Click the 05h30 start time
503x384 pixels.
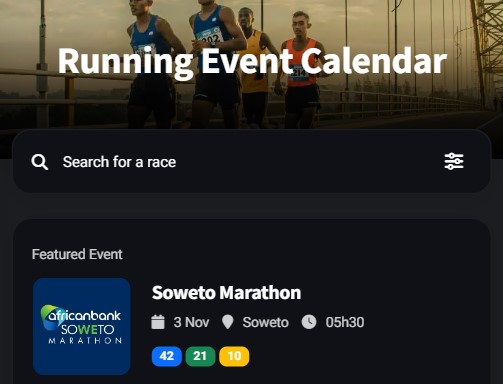coord(345,322)
